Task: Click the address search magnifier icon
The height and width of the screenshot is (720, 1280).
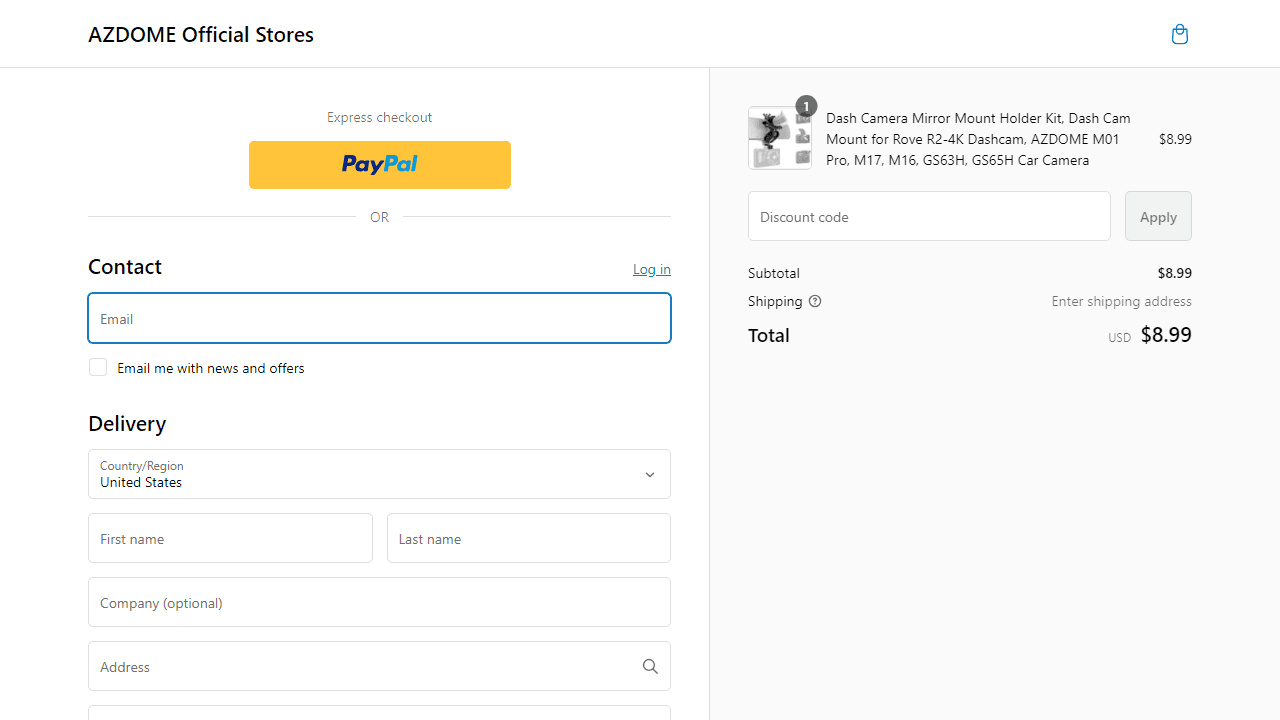Action: pos(650,666)
